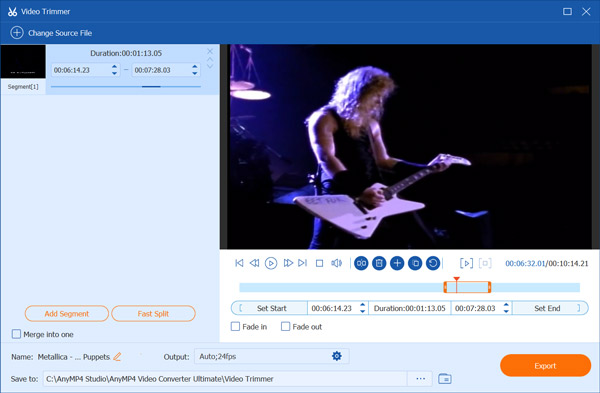Viewport: 600px width, 393px height.
Task: Mute the preview volume
Action: [x=336, y=263]
